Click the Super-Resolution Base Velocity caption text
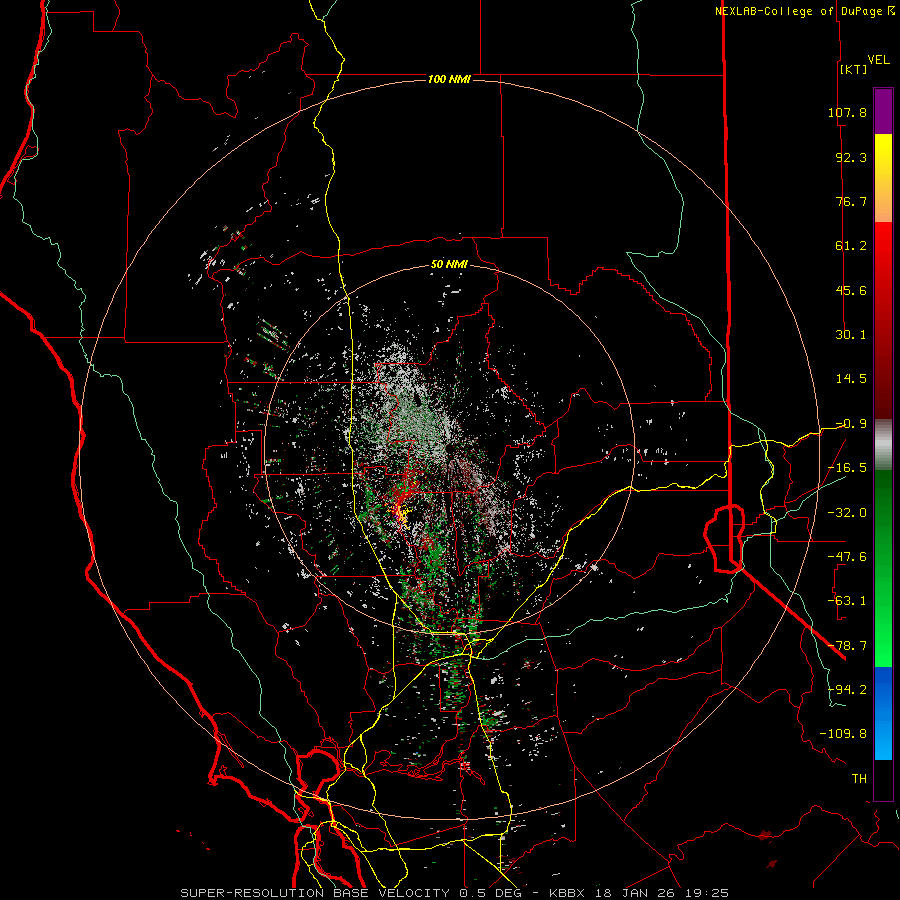 point(455,893)
